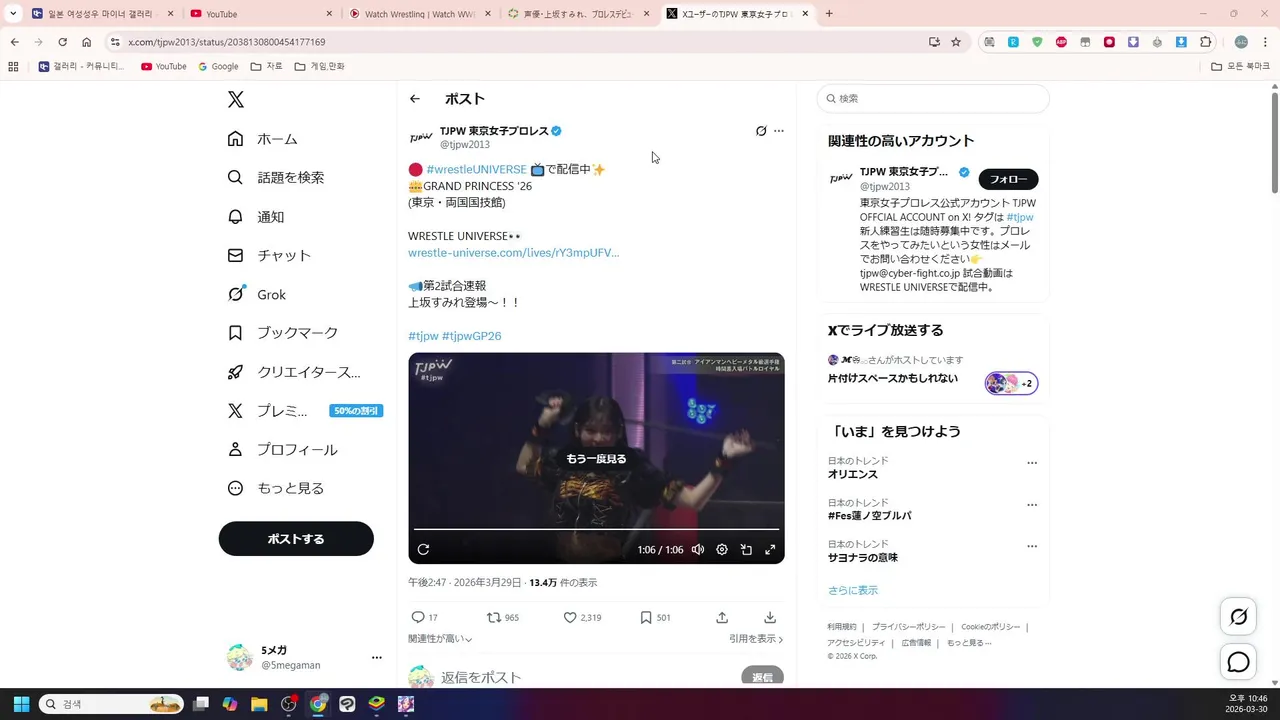
Task: Switch to Watch Wrestling browser tab
Action: 418,14
